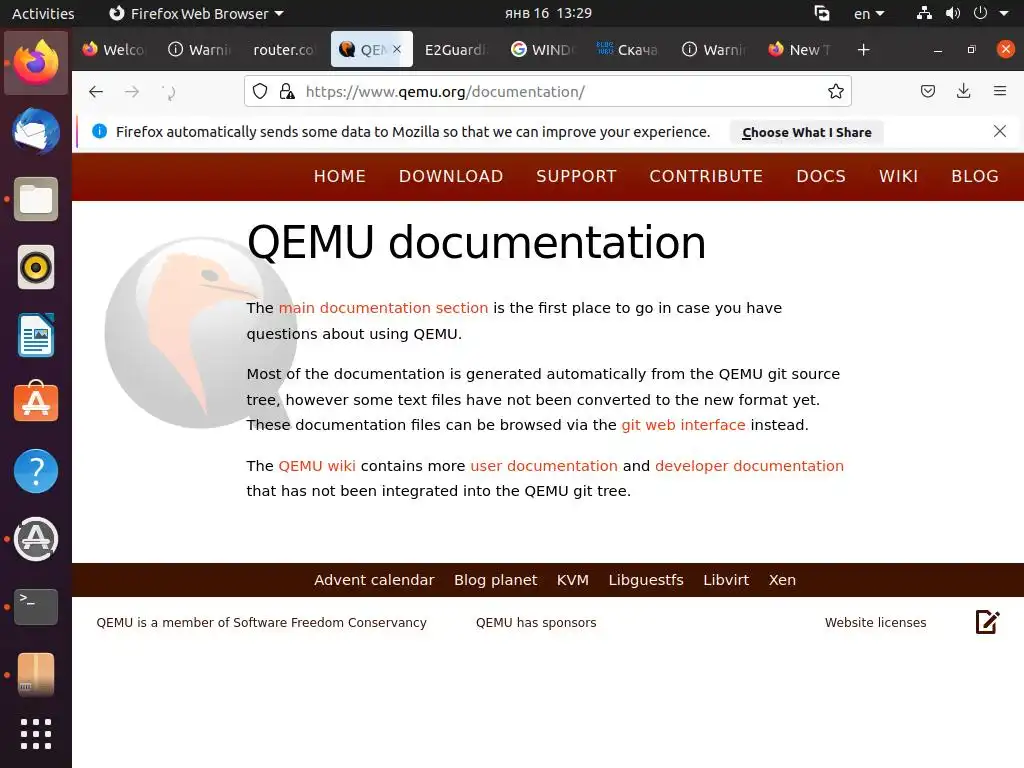Image resolution: width=1024 pixels, height=768 pixels.
Task: Follow the main documentation section link
Action: [383, 308]
